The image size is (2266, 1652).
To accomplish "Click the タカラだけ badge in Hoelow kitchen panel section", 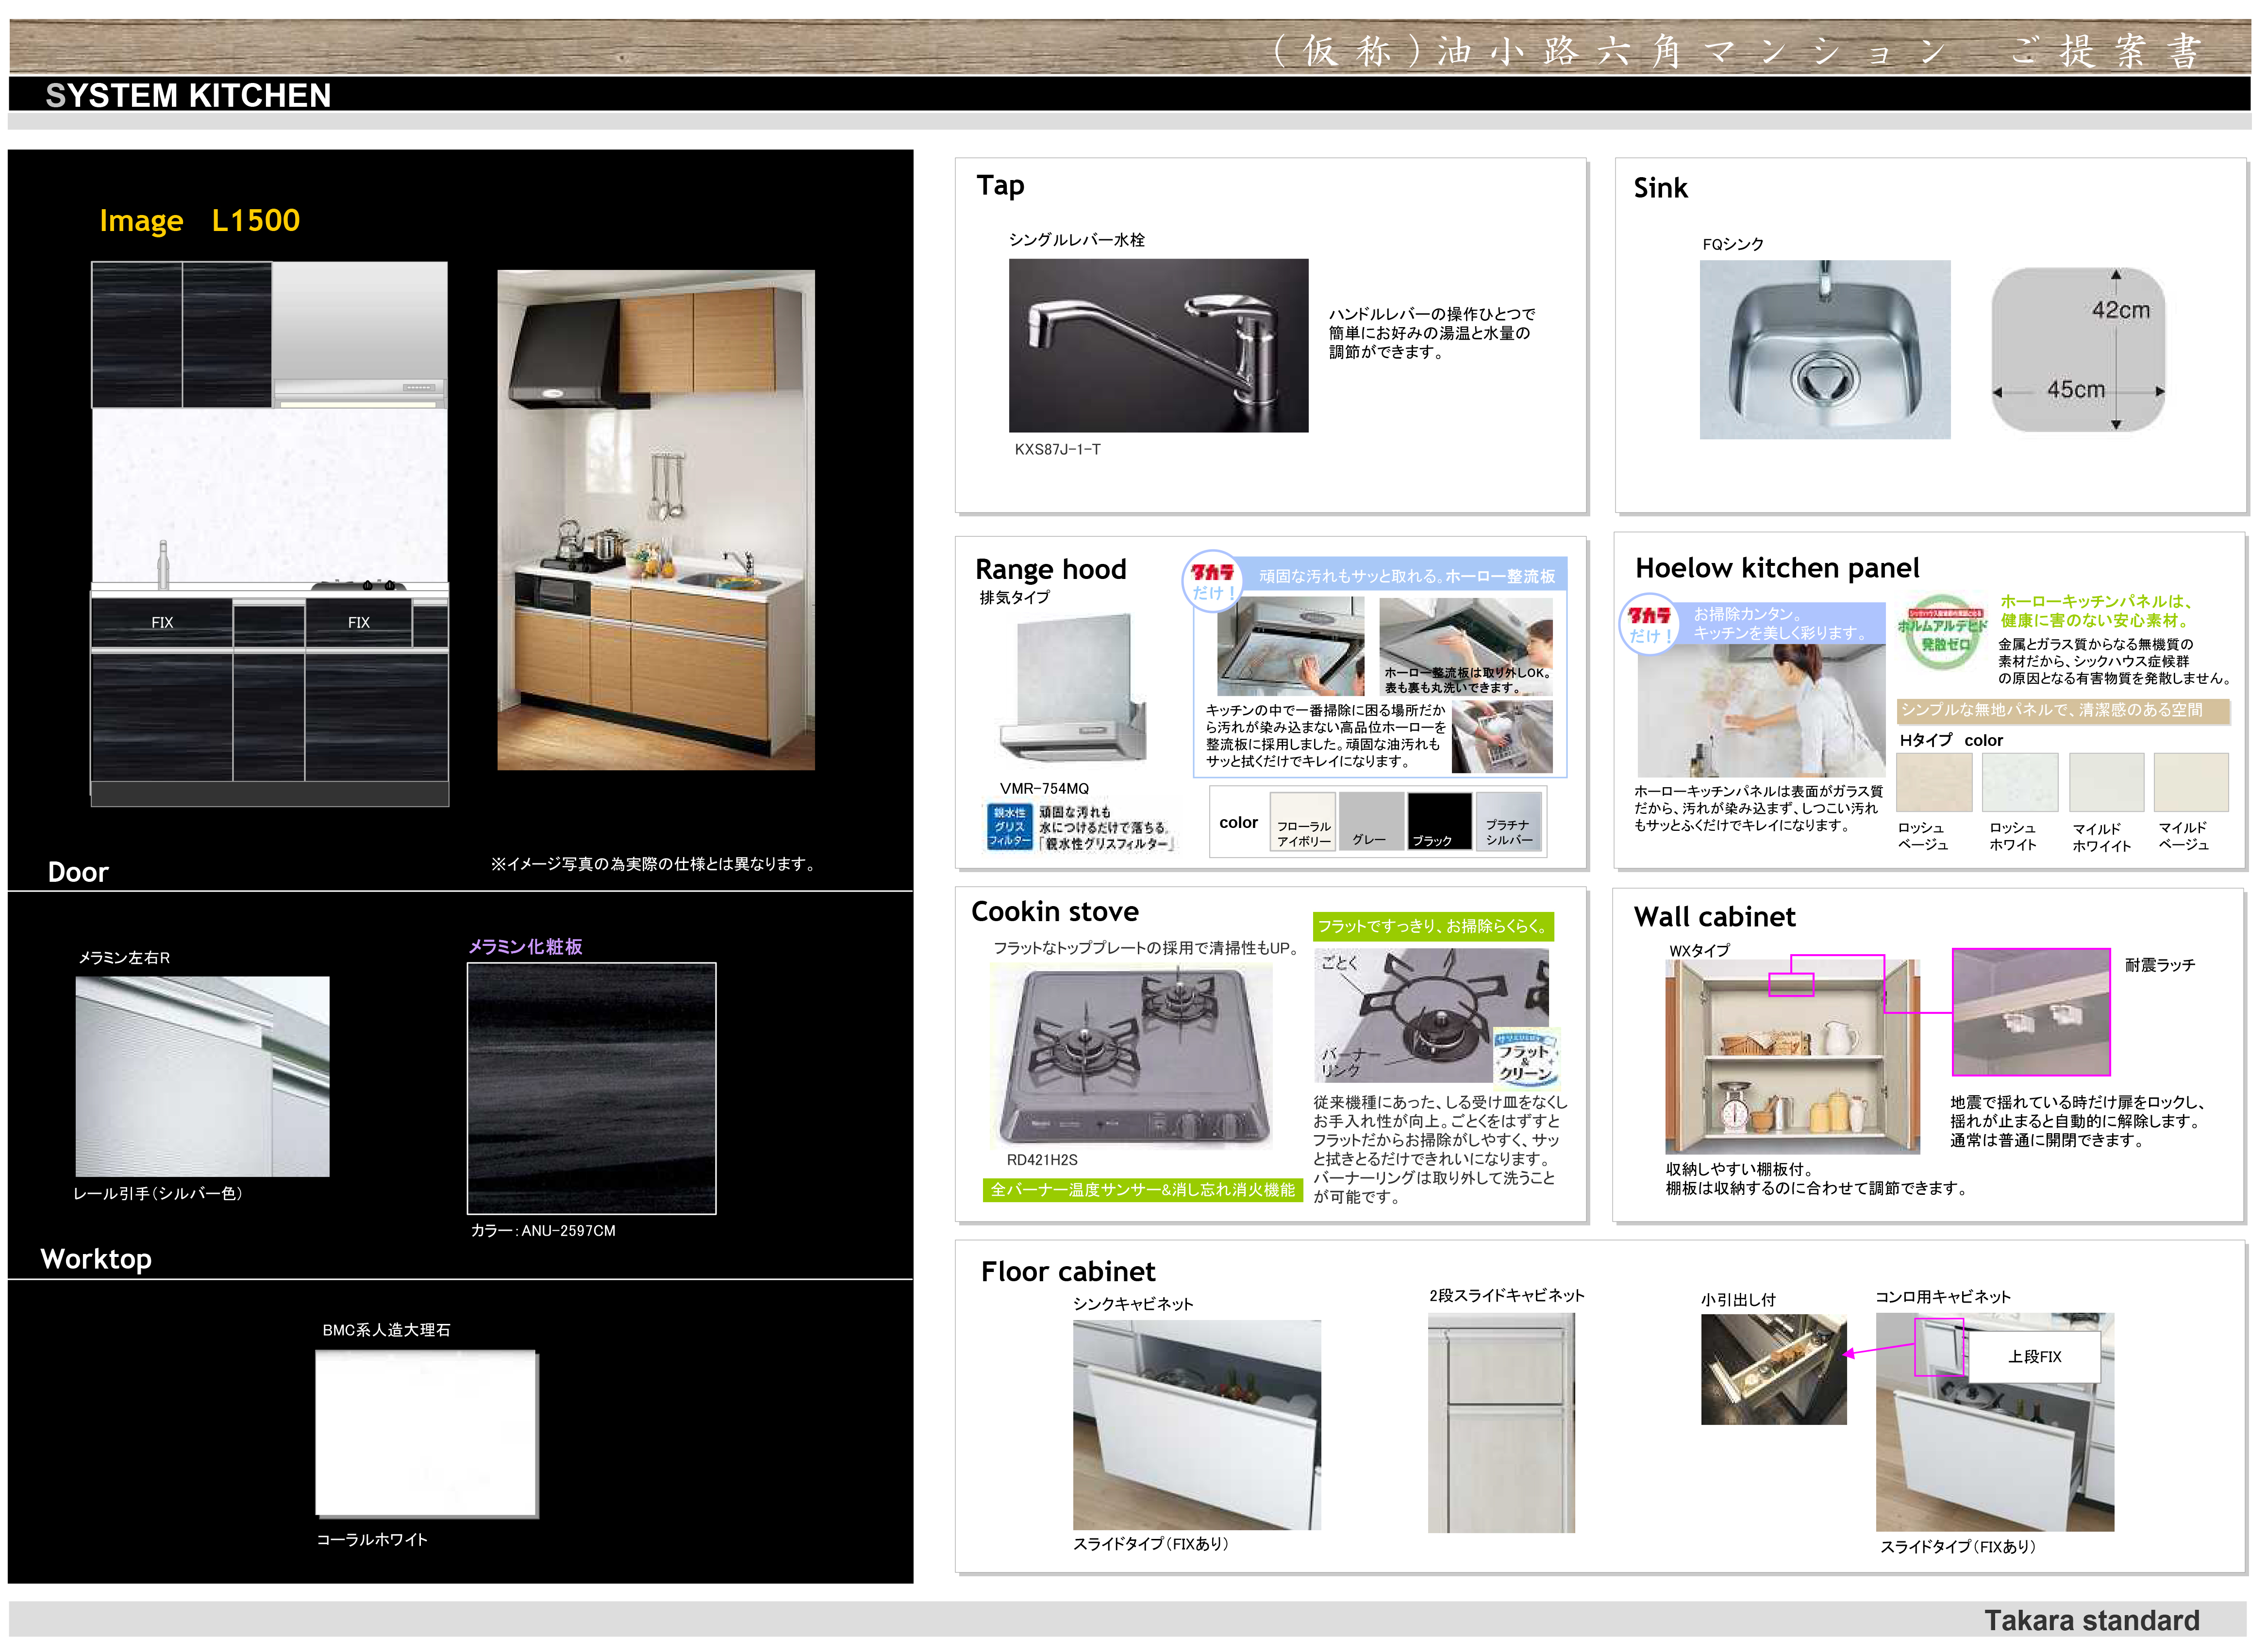I will (x=1648, y=624).
